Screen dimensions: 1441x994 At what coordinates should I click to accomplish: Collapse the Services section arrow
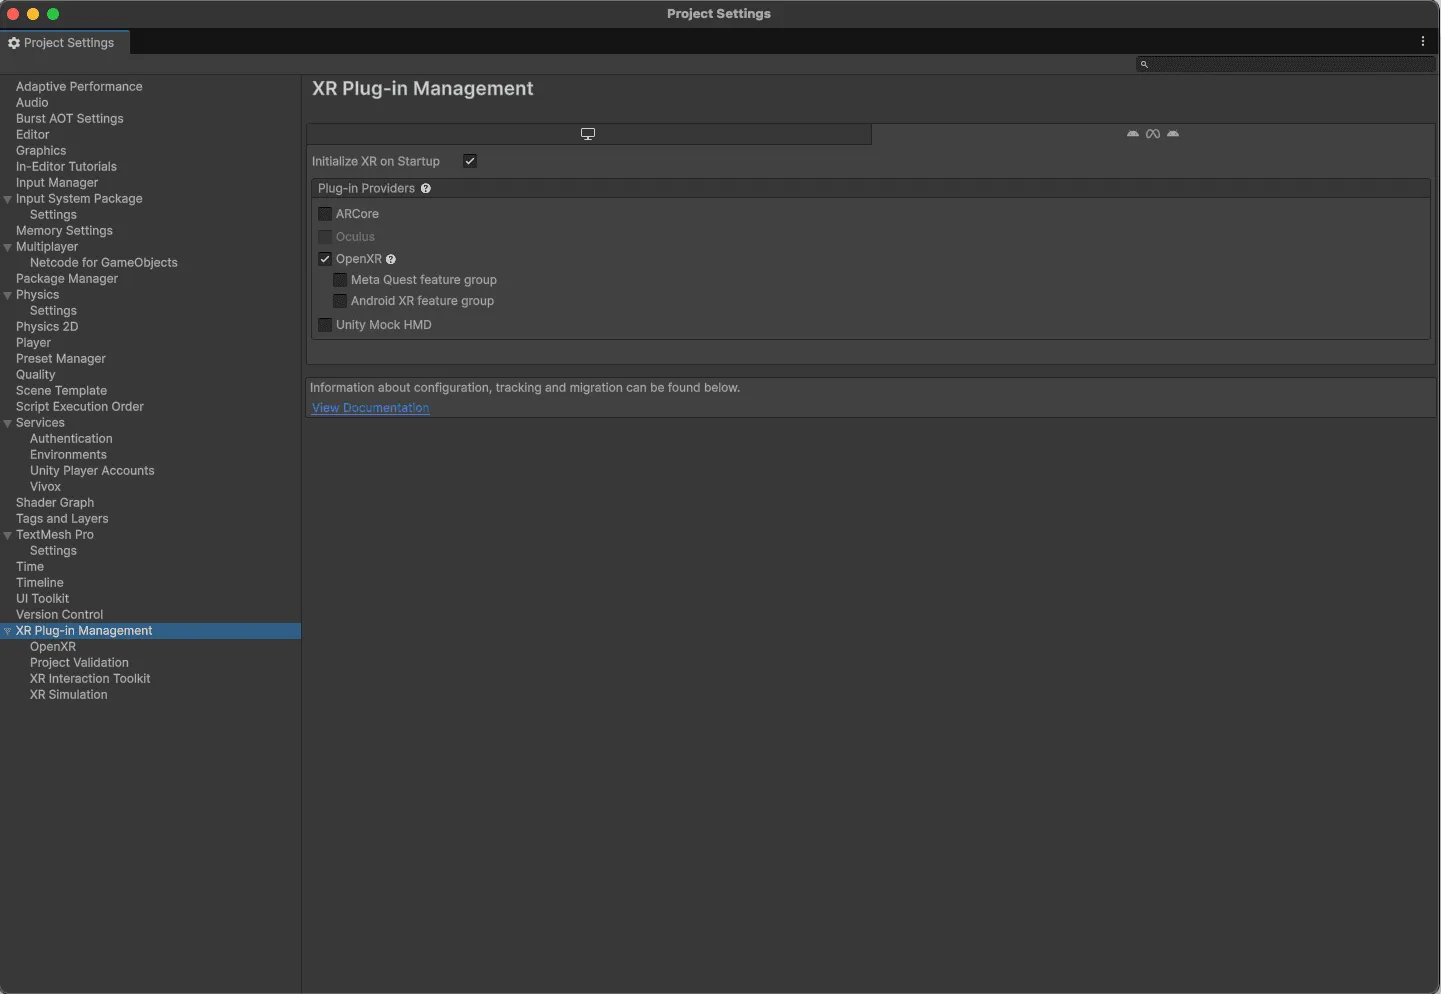coord(8,423)
